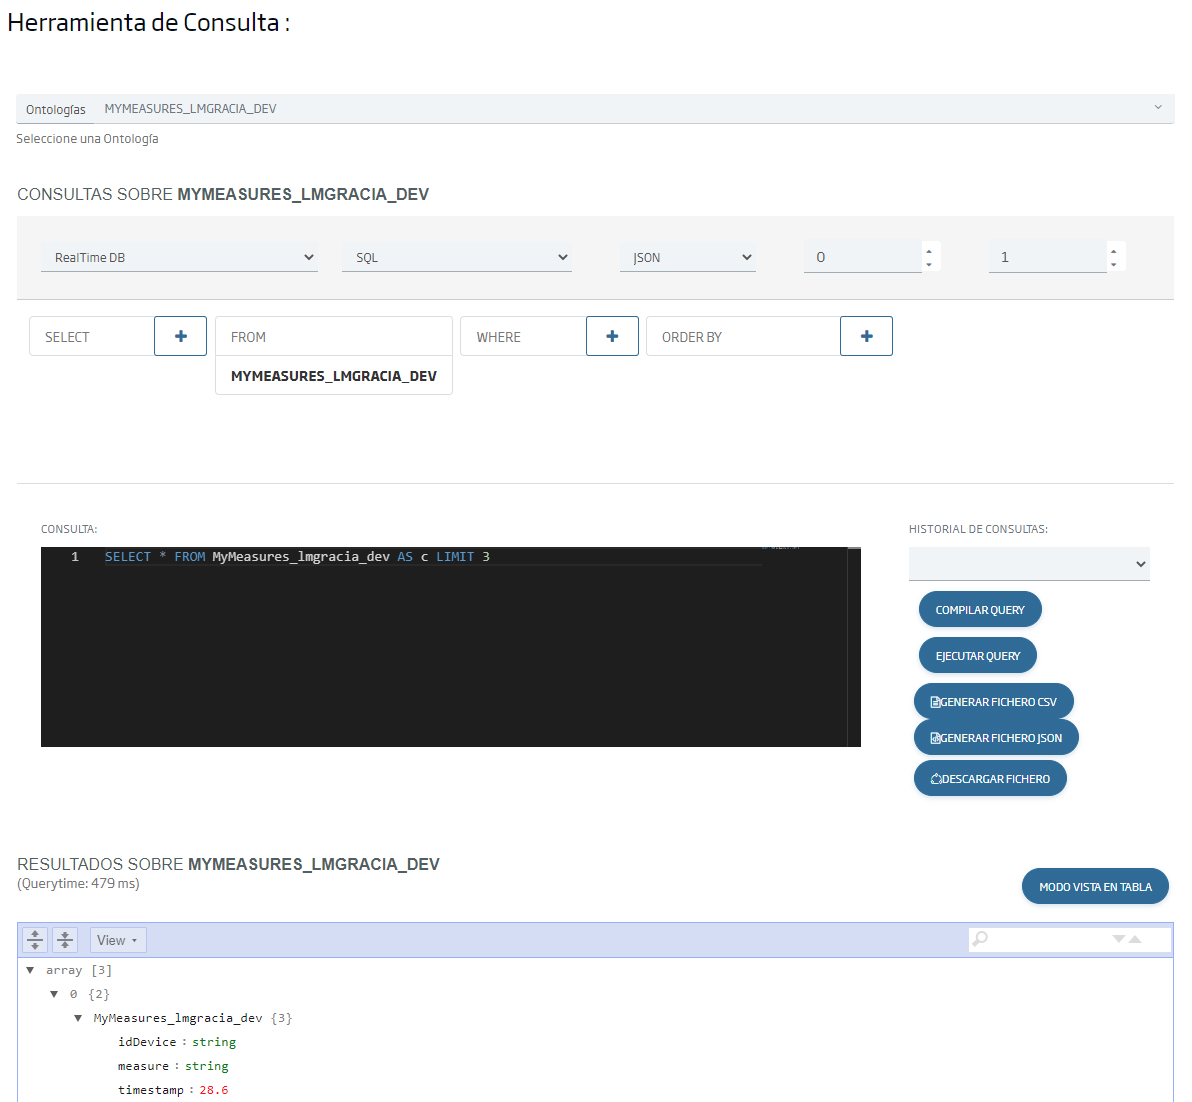The height and width of the screenshot is (1102, 1192).
Task: Collapse the MyMeasures_lmgracia_dev result node
Action: (78, 1017)
